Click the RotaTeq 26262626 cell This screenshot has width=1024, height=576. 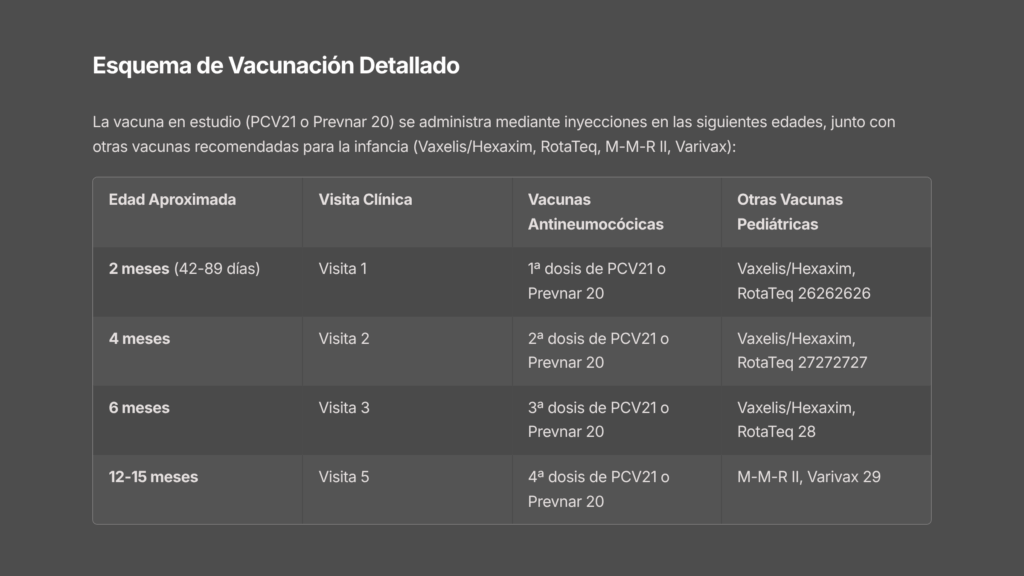click(804, 293)
